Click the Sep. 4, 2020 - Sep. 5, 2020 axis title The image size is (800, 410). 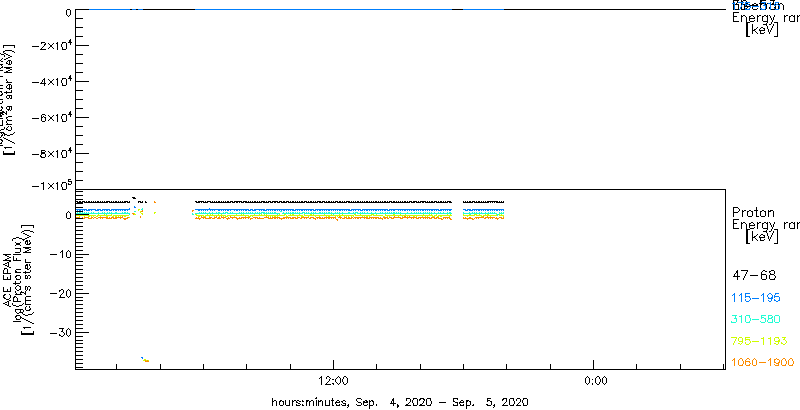[x=399, y=402]
